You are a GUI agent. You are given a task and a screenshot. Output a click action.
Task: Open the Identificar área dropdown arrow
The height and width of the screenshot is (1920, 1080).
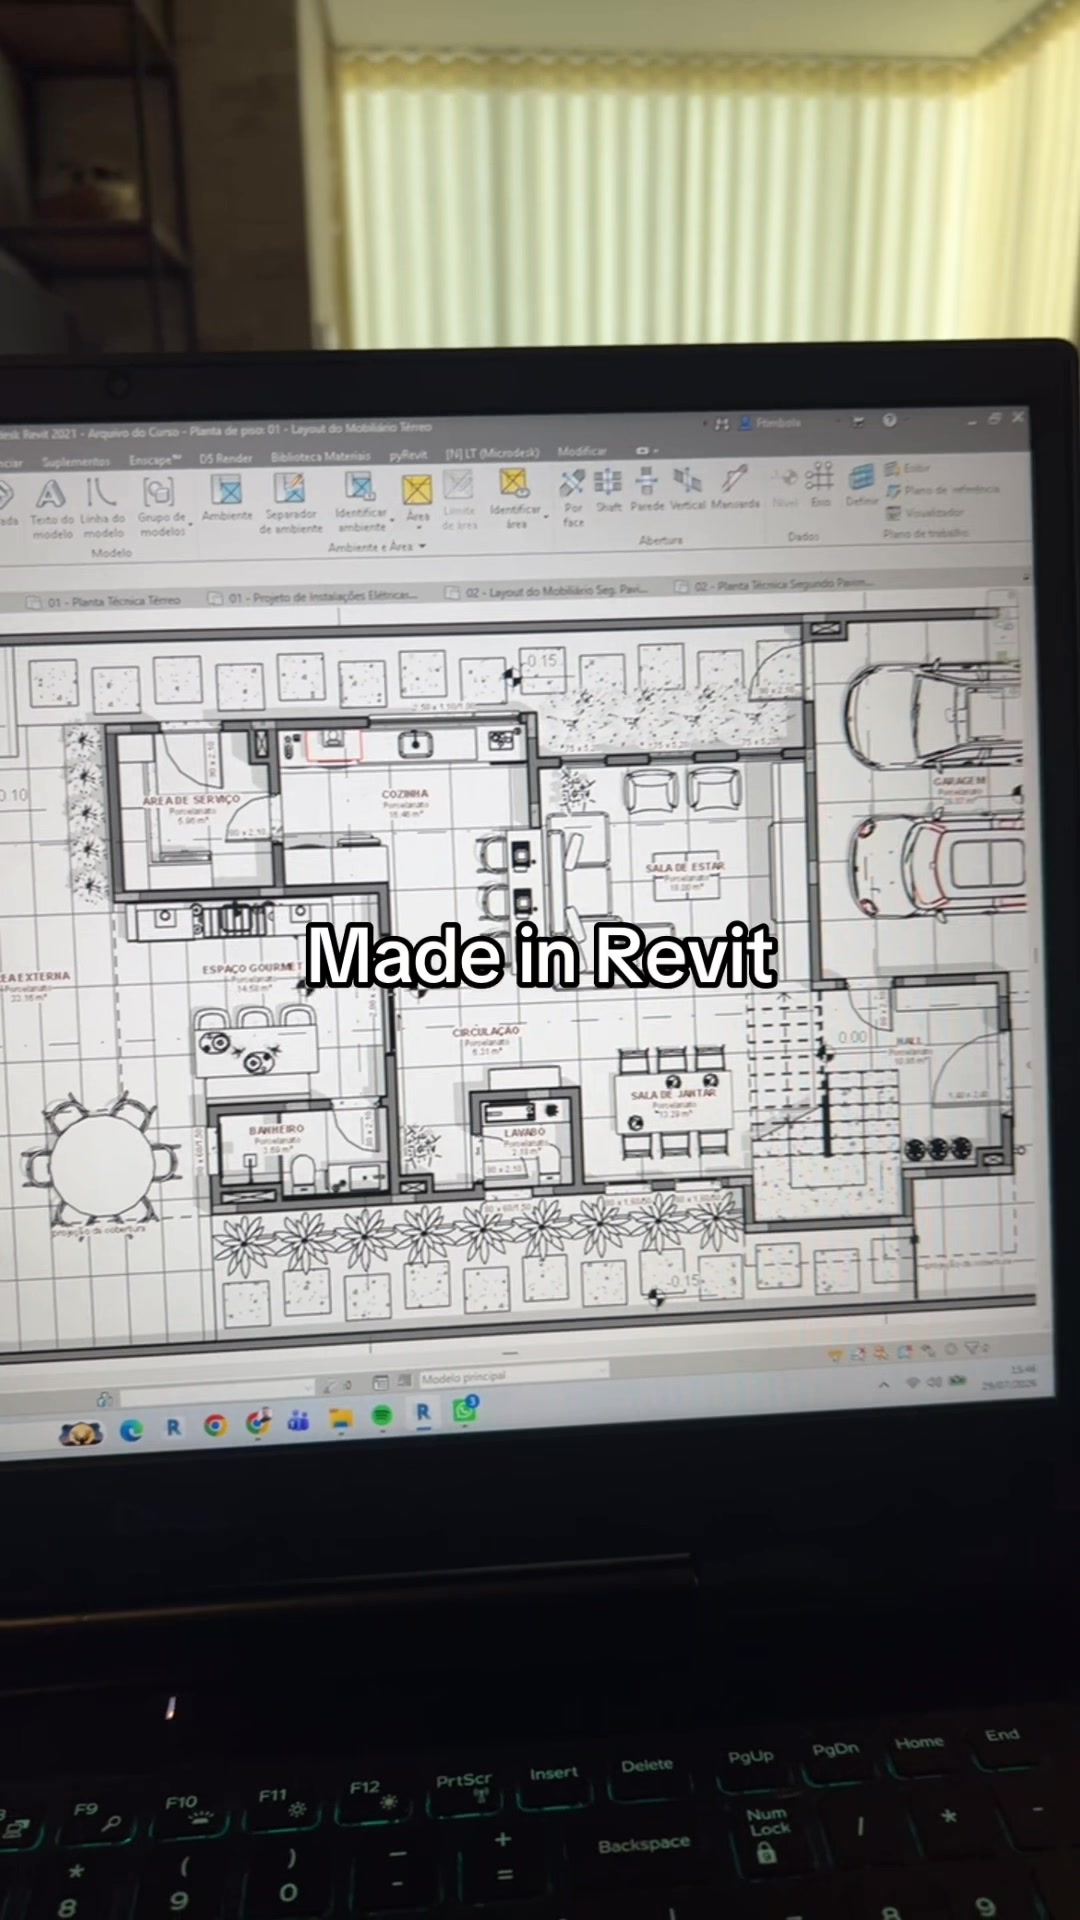[x=546, y=516]
